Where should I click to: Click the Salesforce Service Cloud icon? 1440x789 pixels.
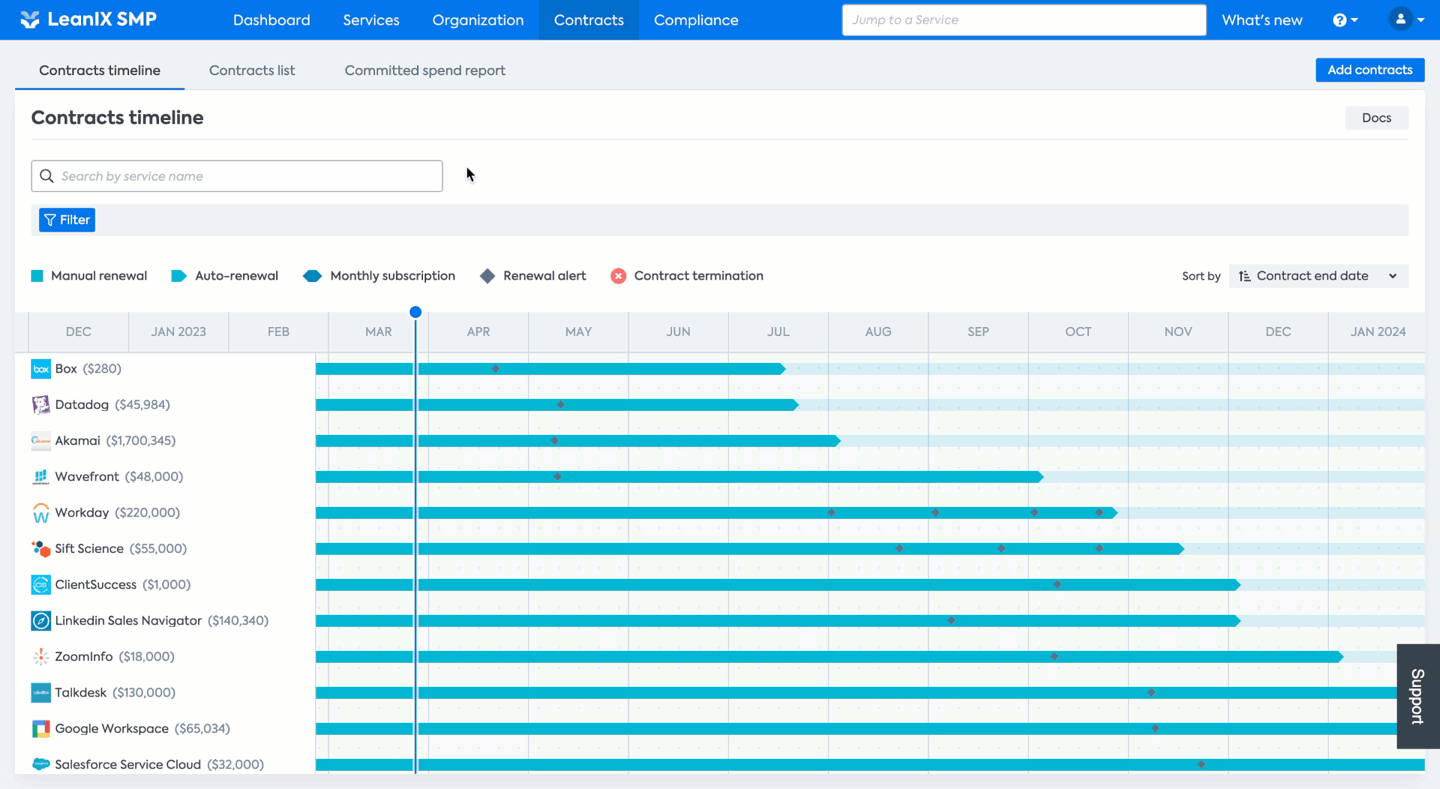tap(41, 765)
